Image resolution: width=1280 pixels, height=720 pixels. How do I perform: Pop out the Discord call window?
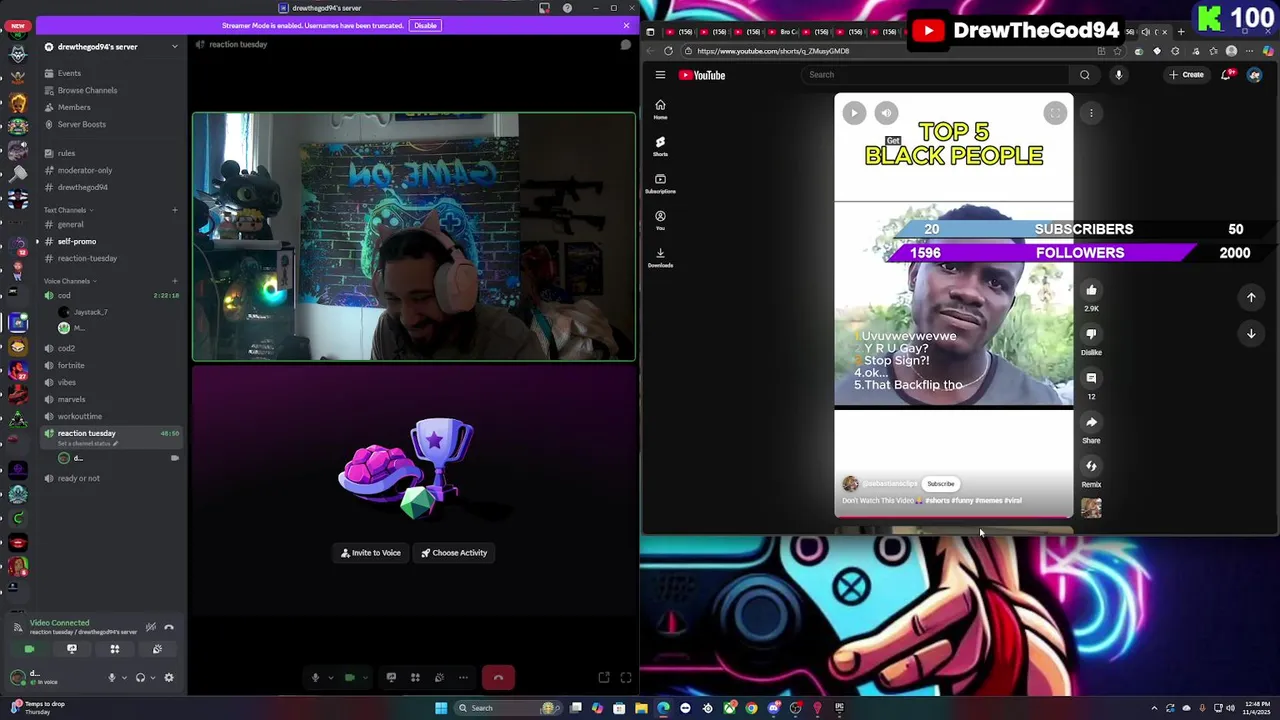pyautogui.click(x=604, y=678)
